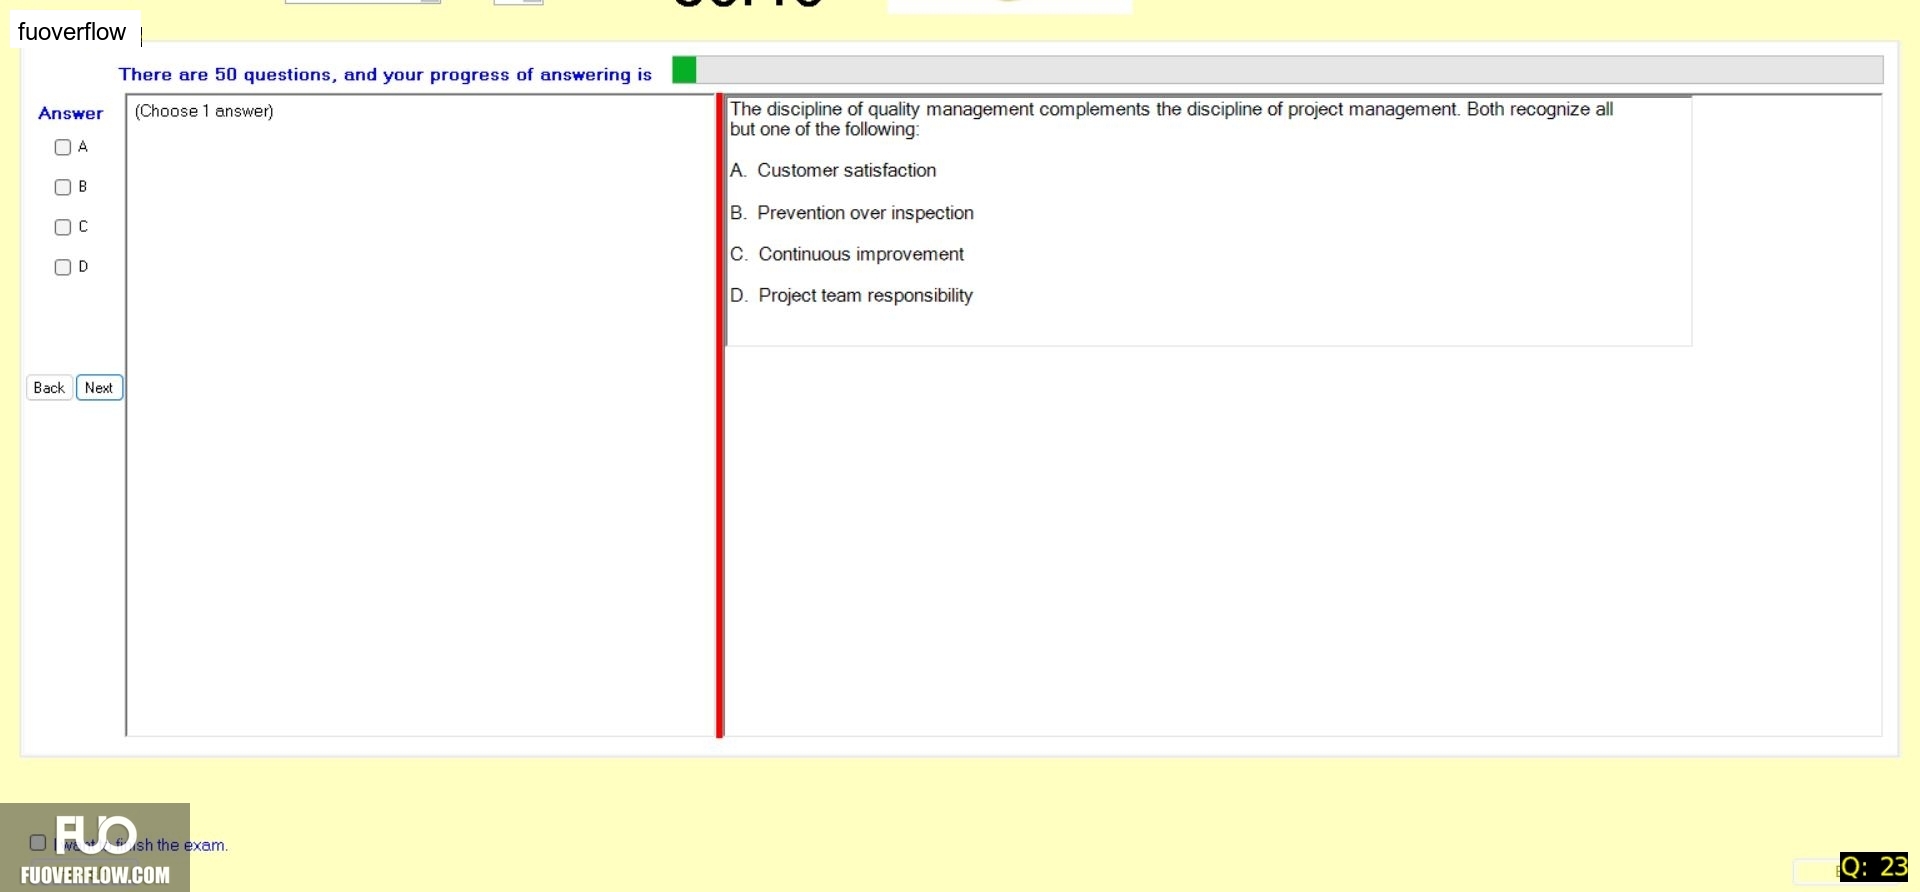Screen dimensions: 1920x892
Task: Click option text 'Customer satisfaction'
Action: pos(847,171)
